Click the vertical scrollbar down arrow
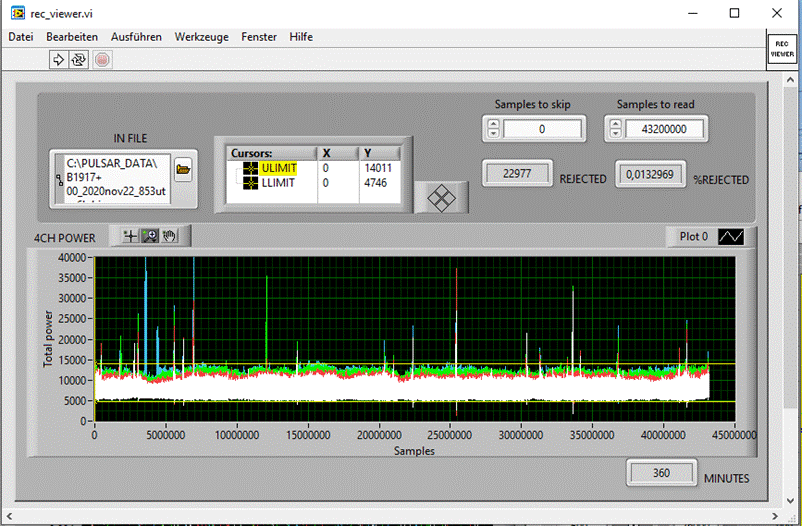This screenshot has width=802, height=526. [790, 500]
